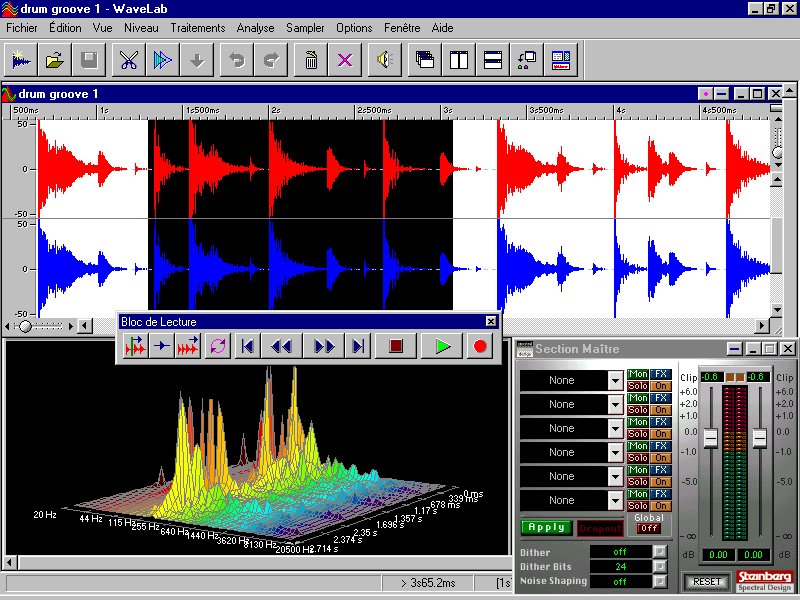Toggle Solo on the third effect slot

tap(638, 434)
